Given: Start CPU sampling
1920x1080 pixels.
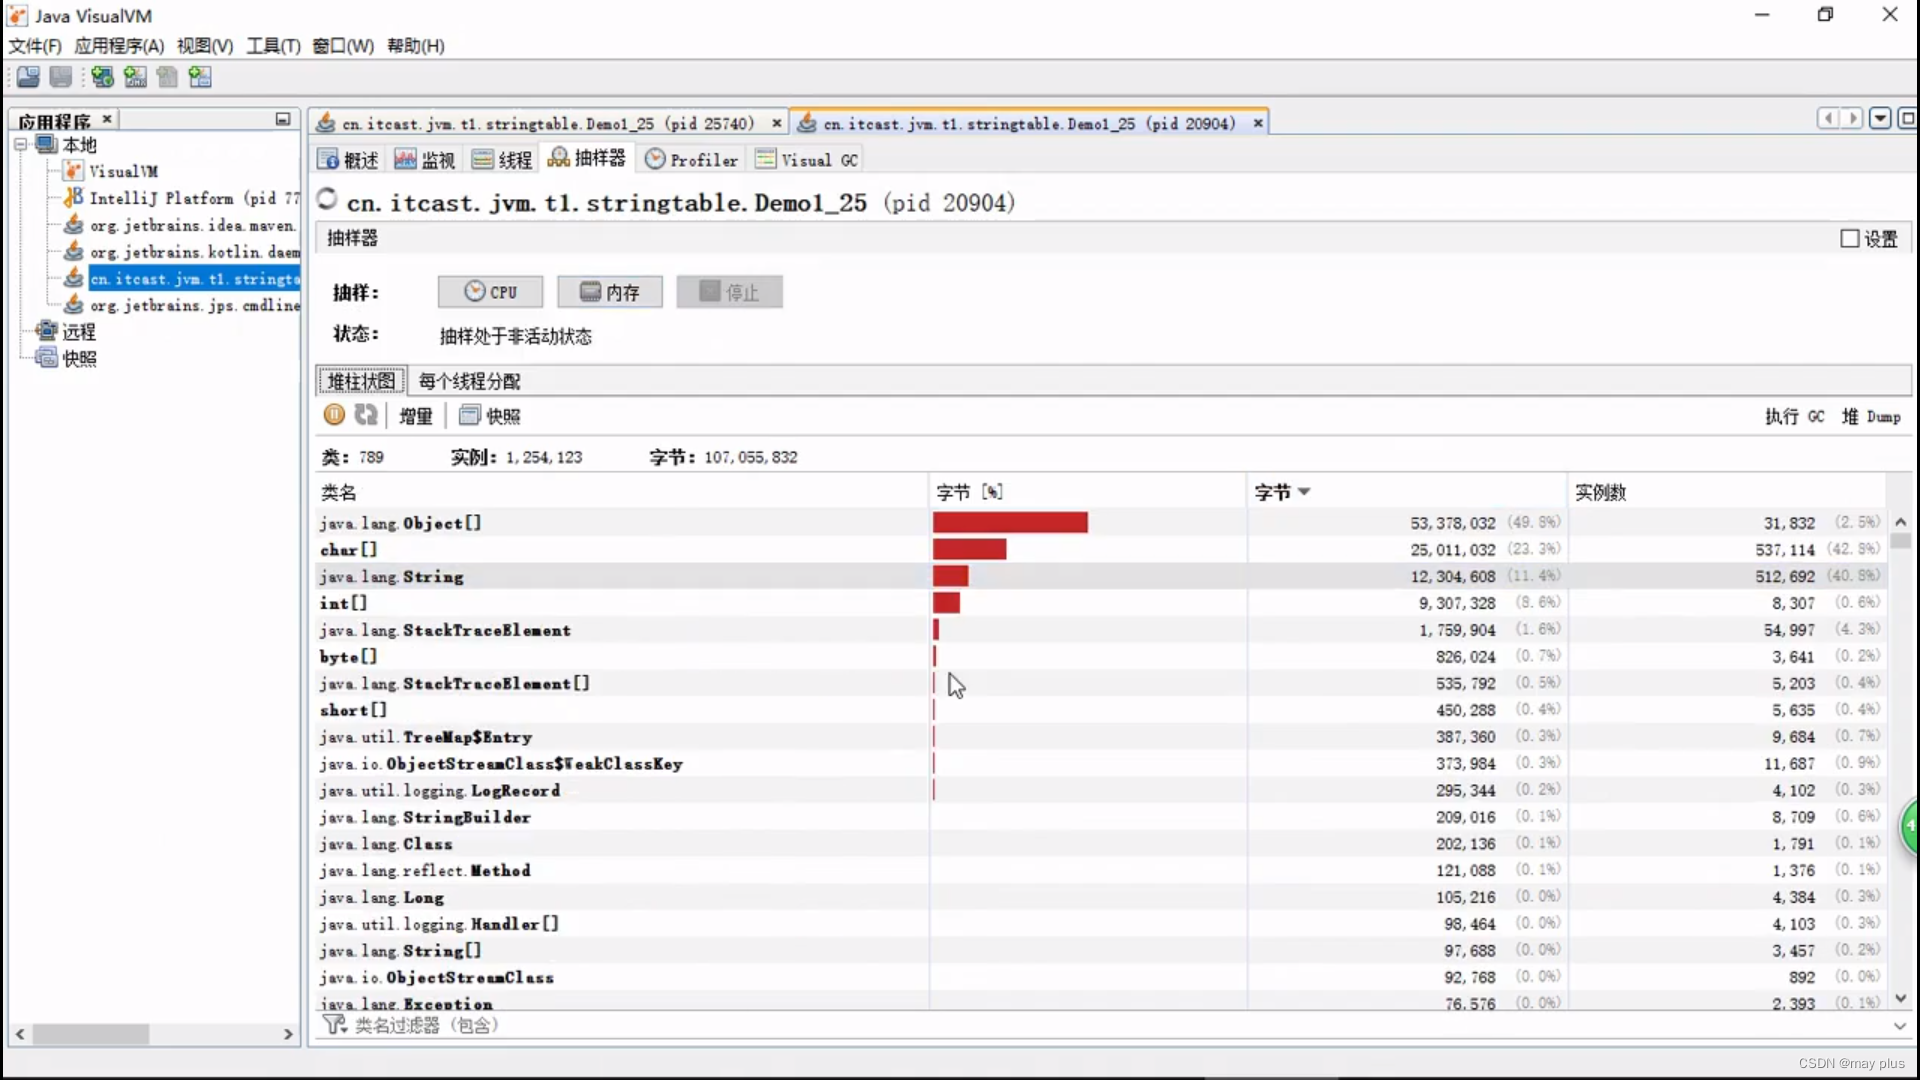Looking at the screenshot, I should (x=490, y=292).
